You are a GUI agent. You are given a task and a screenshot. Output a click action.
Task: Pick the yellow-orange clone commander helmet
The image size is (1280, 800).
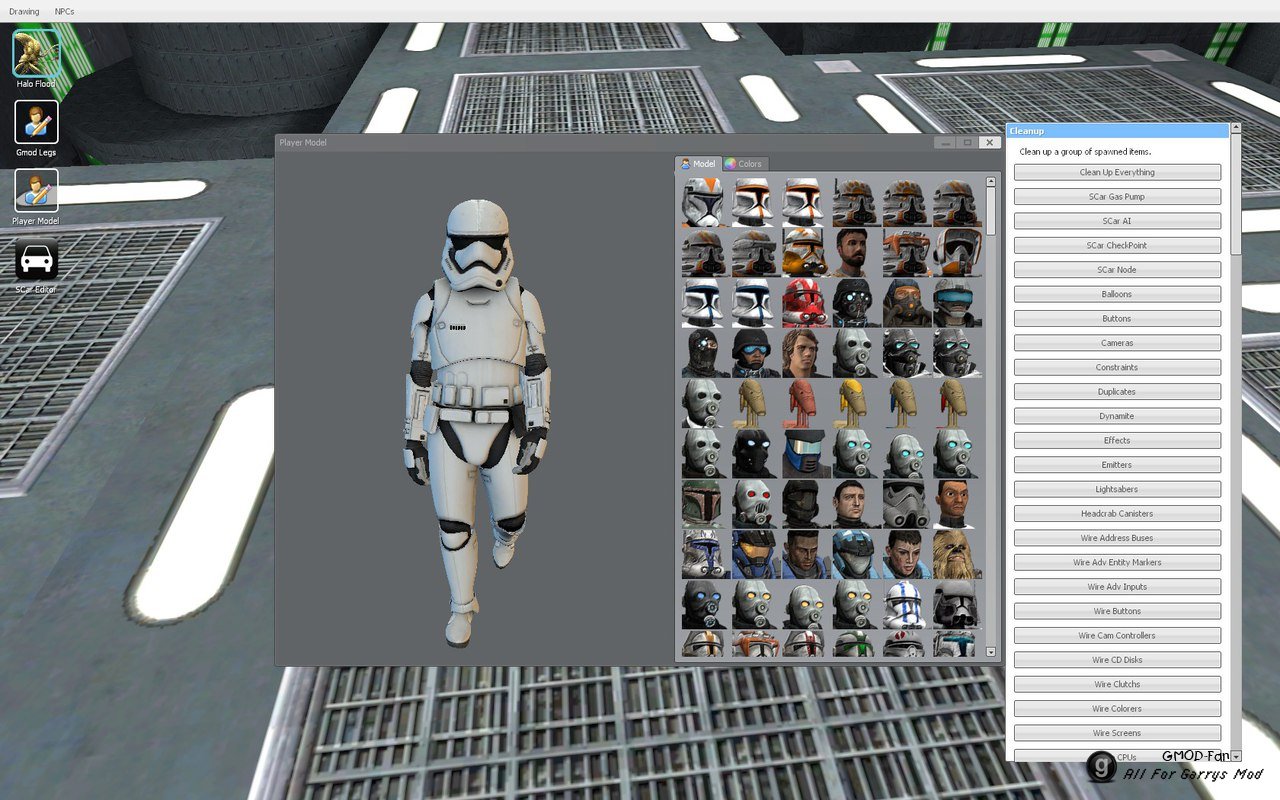coord(807,252)
